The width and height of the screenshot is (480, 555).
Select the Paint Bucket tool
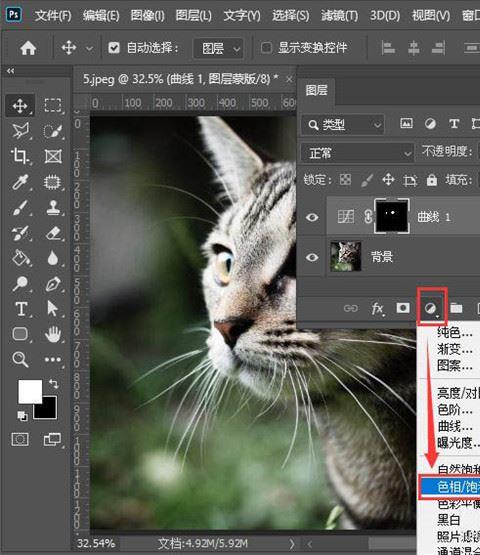tap(20, 258)
